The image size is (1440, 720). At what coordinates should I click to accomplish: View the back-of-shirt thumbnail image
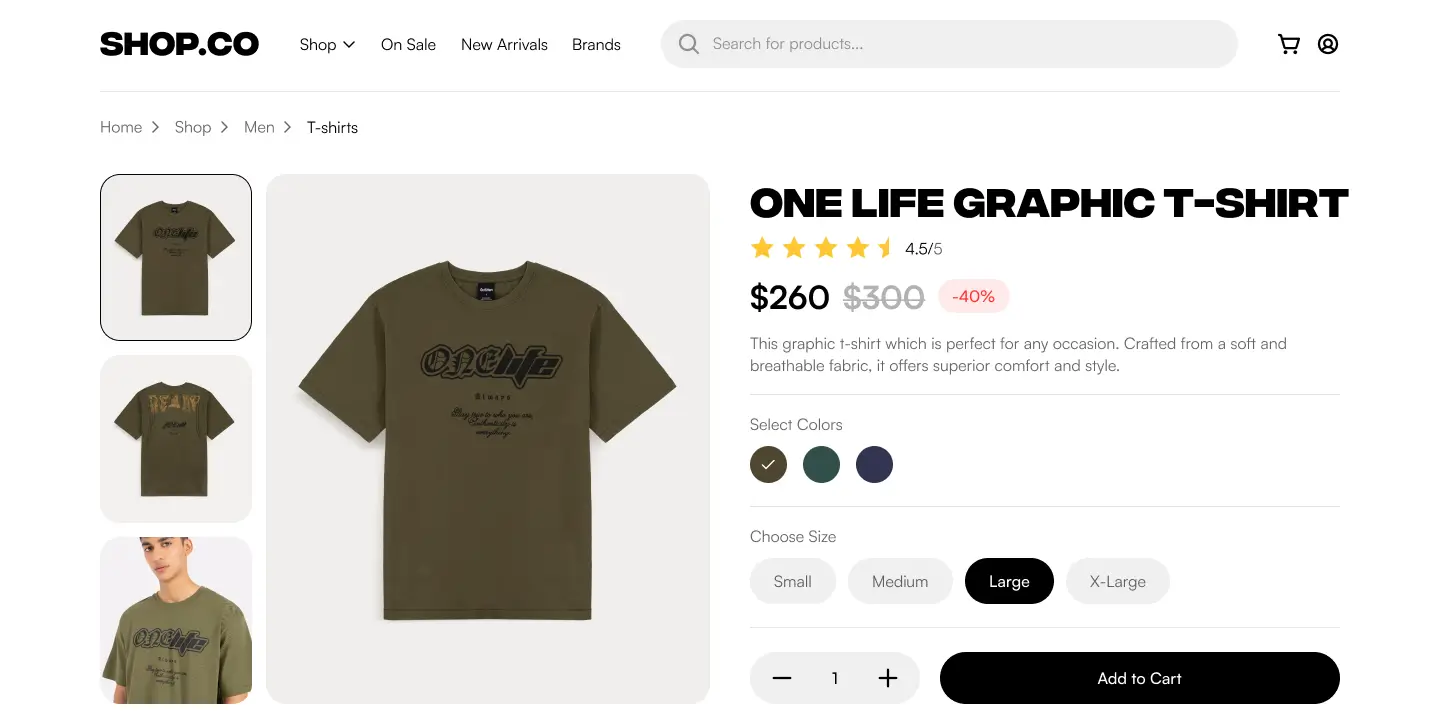(x=176, y=438)
